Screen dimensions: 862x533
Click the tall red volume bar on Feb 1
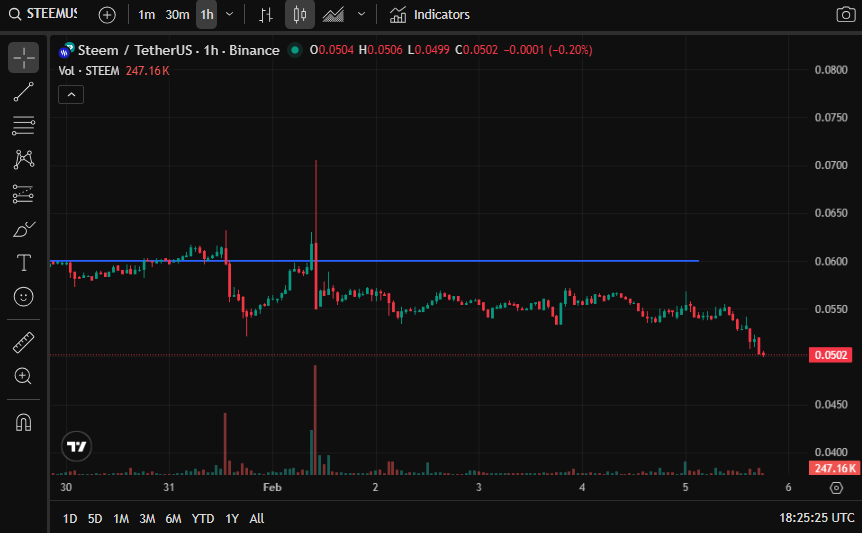tap(315, 419)
